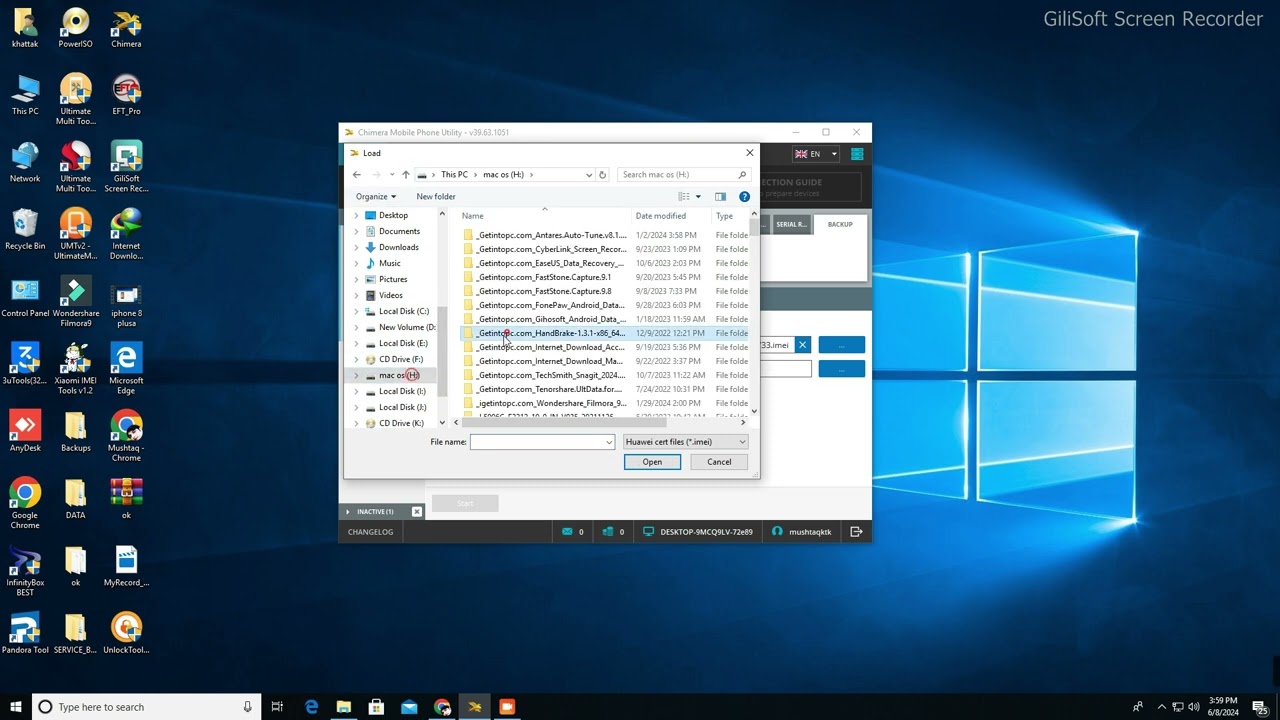This screenshot has height=720, width=1280.
Task: Select the Google Chrome desktop icon
Action: click(25, 504)
